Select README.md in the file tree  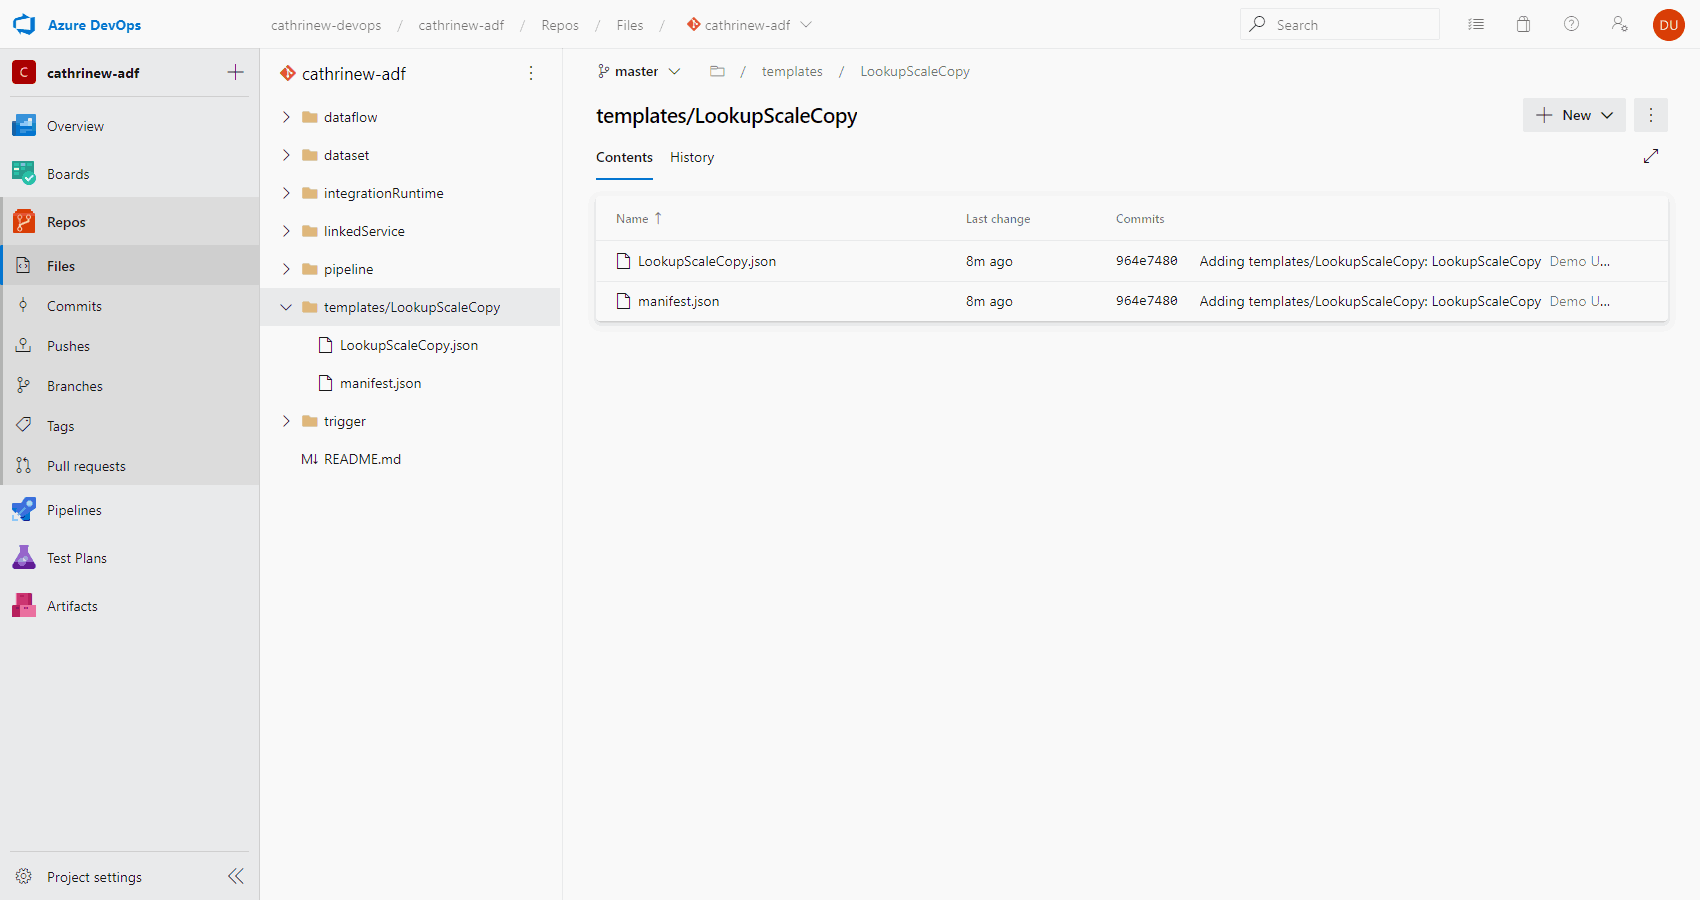pos(362,459)
